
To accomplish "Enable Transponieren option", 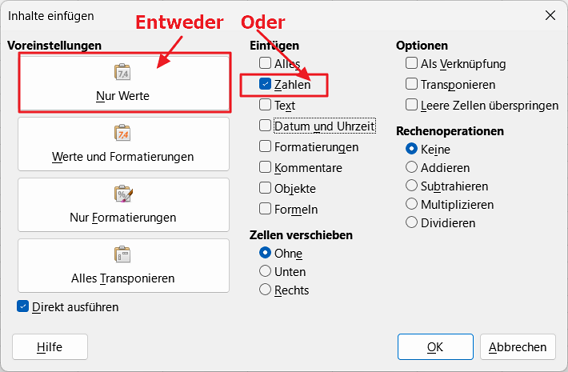I will click(x=412, y=84).
